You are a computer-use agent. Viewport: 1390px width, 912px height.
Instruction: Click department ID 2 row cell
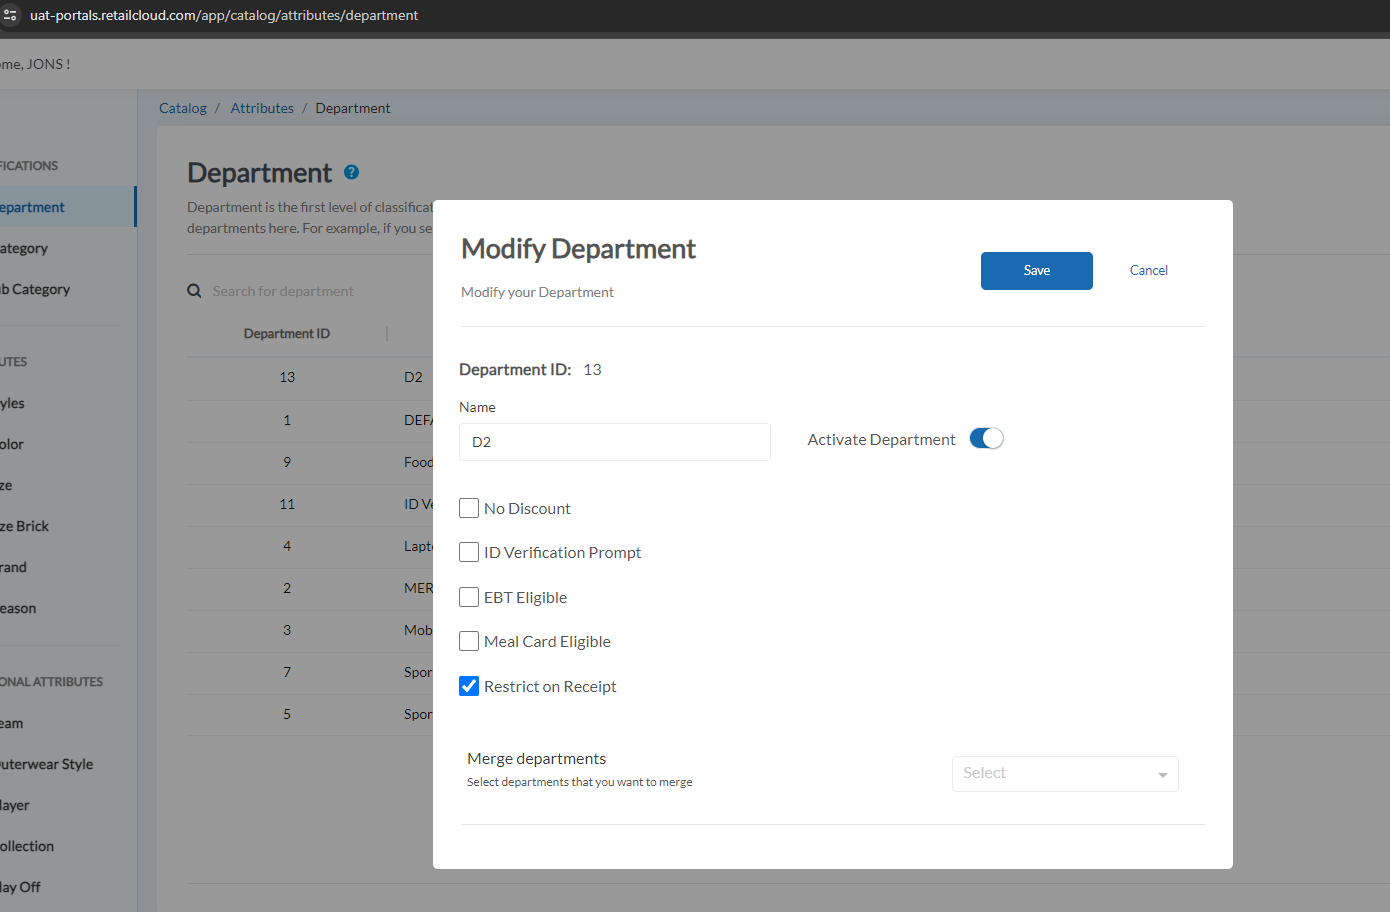point(287,588)
